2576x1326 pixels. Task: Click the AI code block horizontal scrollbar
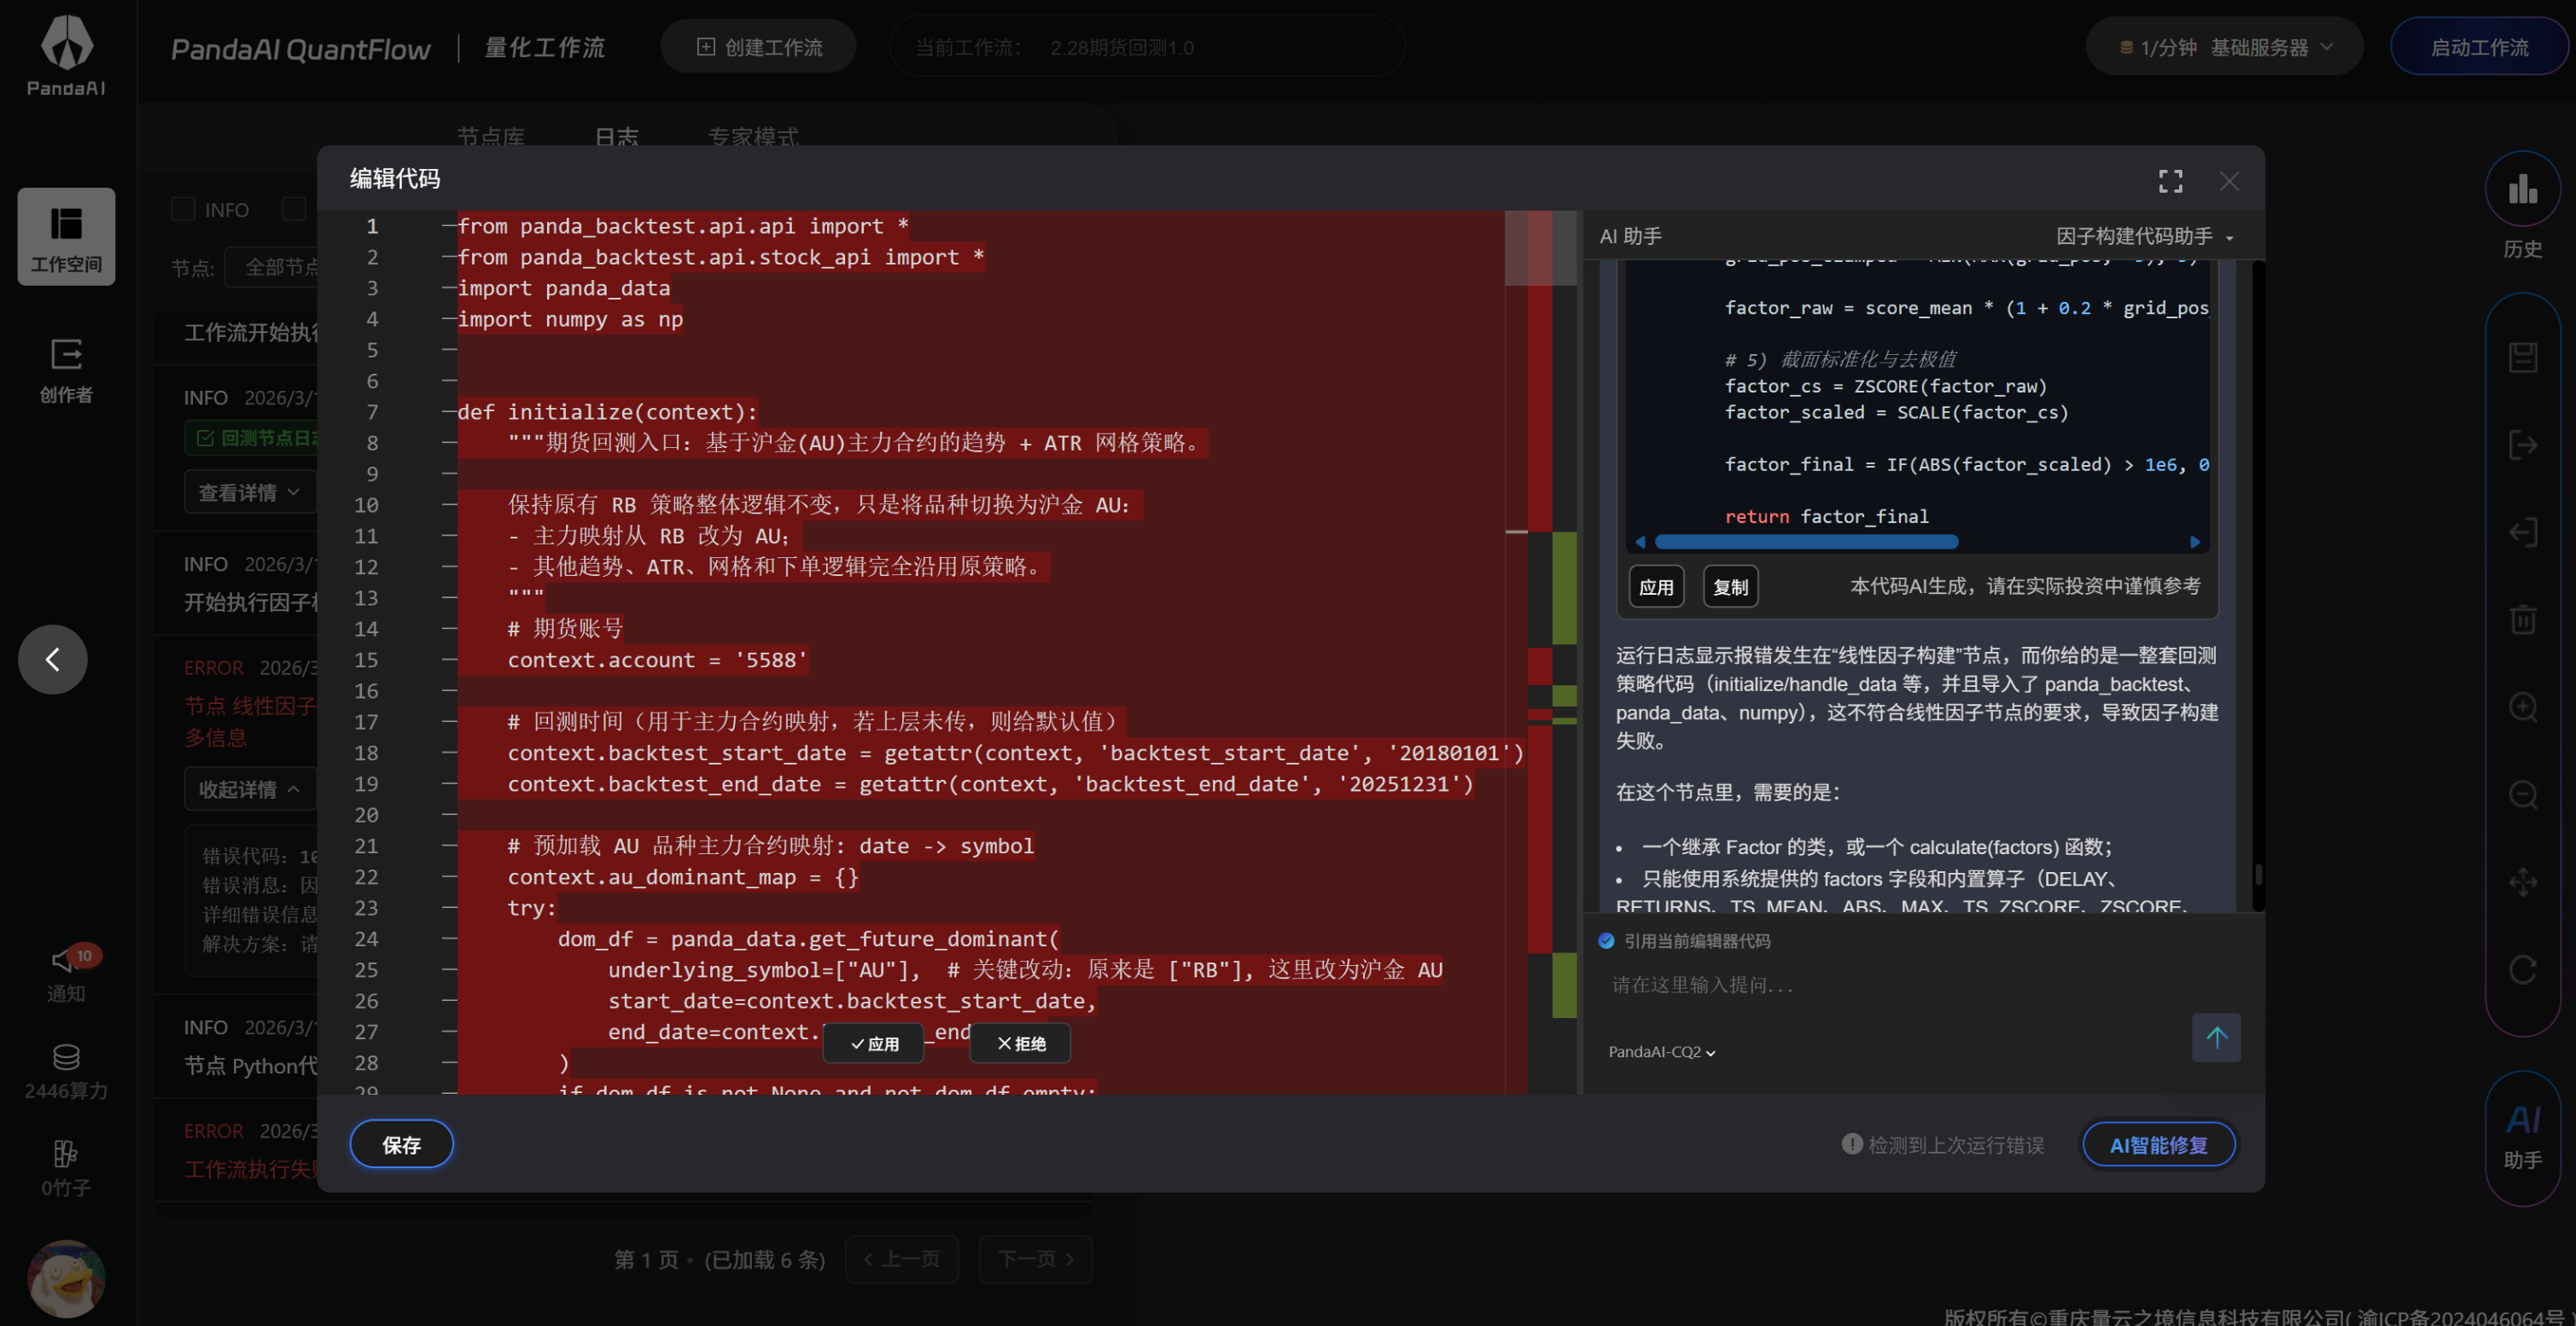click(x=1806, y=542)
